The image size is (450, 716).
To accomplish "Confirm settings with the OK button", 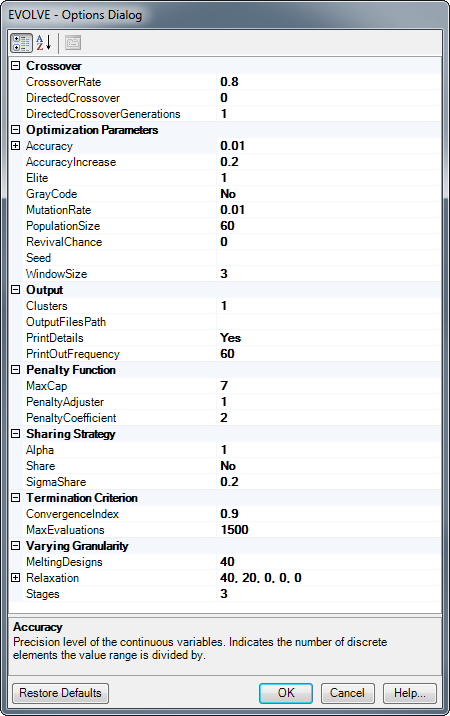I will coord(286,693).
